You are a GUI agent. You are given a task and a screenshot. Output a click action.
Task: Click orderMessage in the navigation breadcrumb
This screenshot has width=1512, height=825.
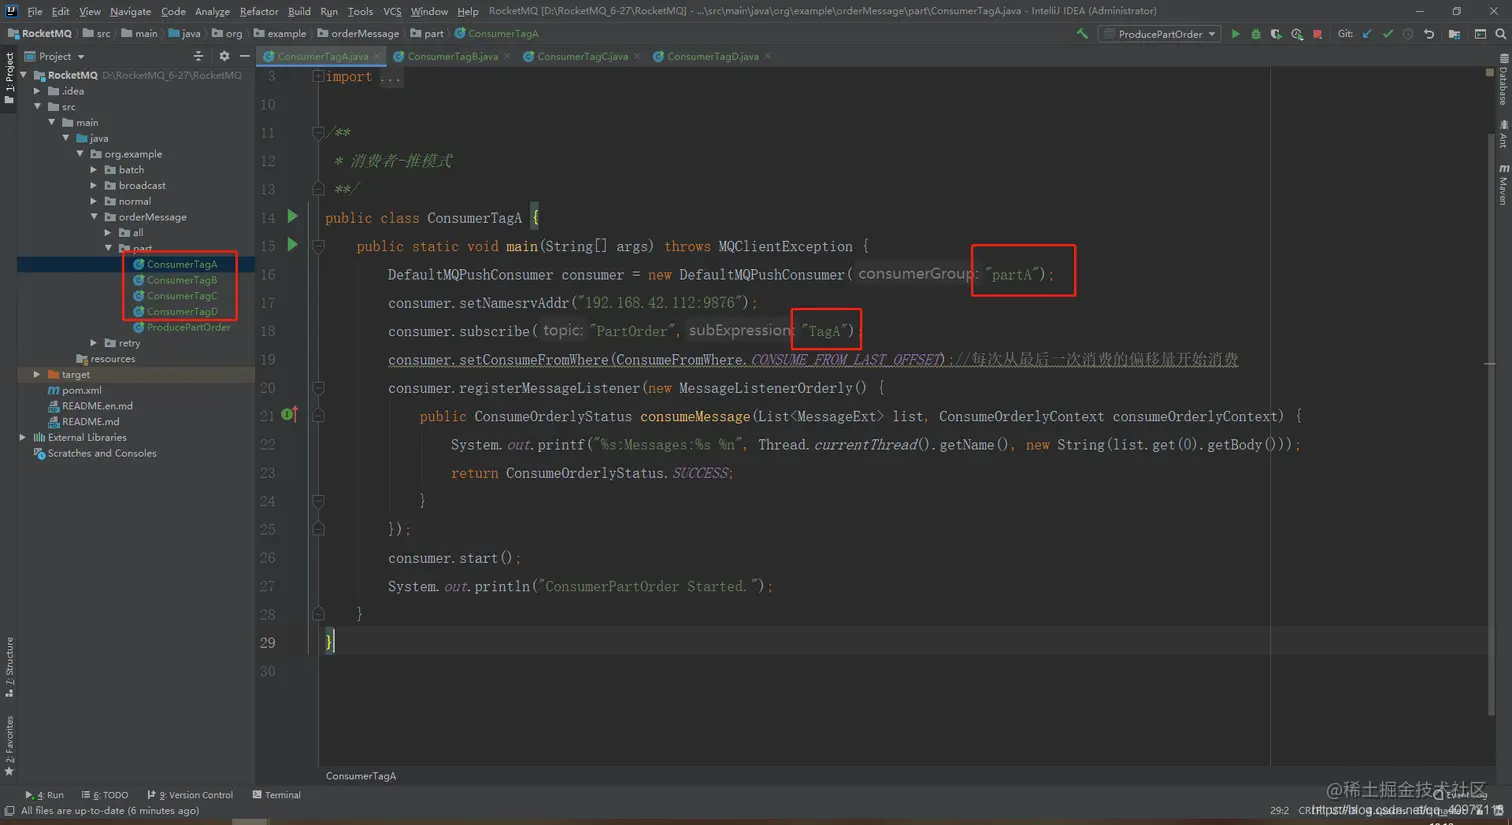(358, 33)
